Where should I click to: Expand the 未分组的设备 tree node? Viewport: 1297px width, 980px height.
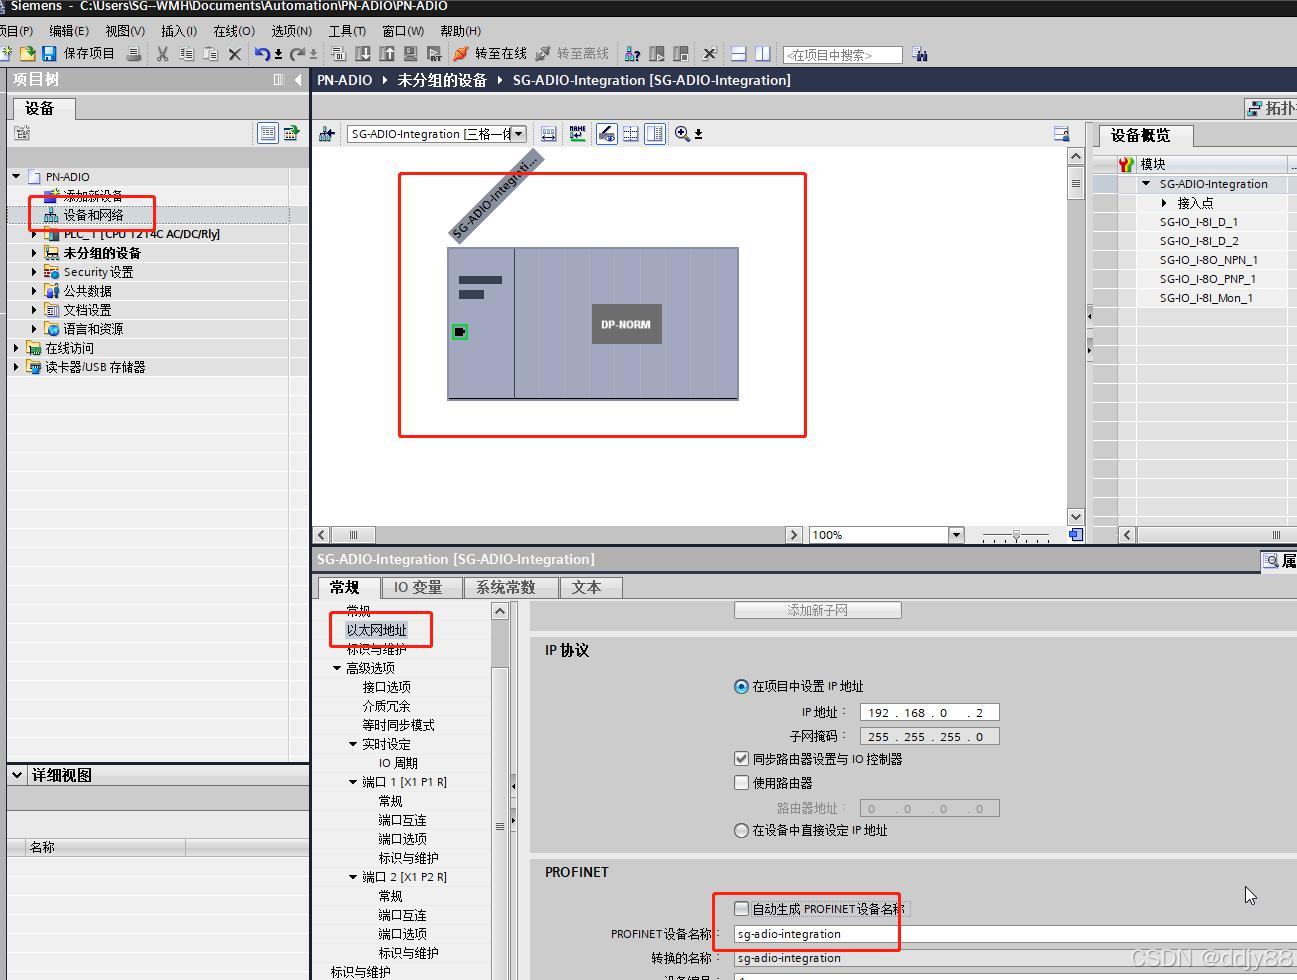[x=34, y=253]
